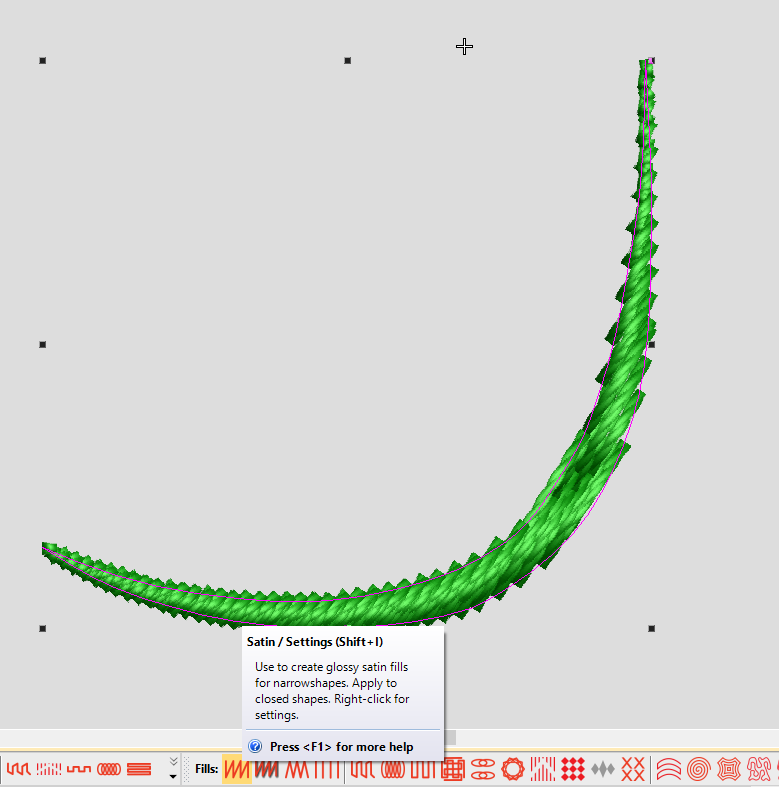Apply the curved arcs stitch effect
The width and height of the screenshot is (779, 787).
669,769
